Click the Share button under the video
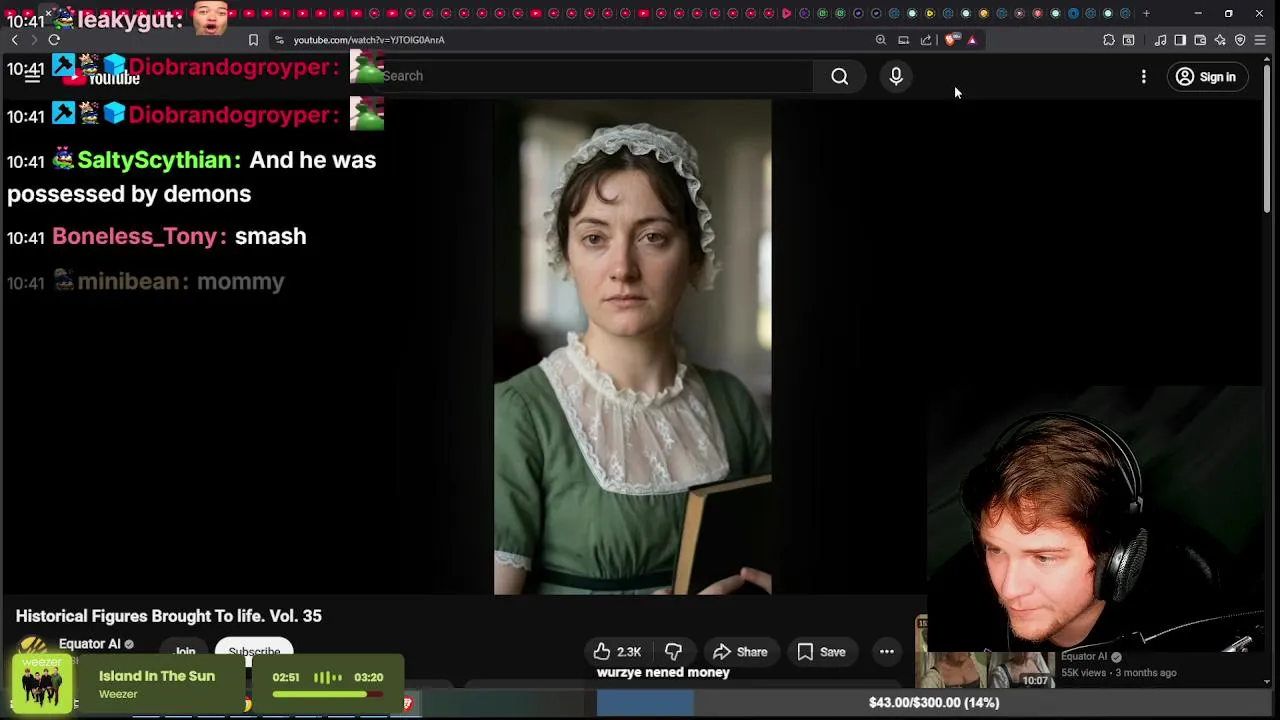1280x720 pixels. pos(740,652)
